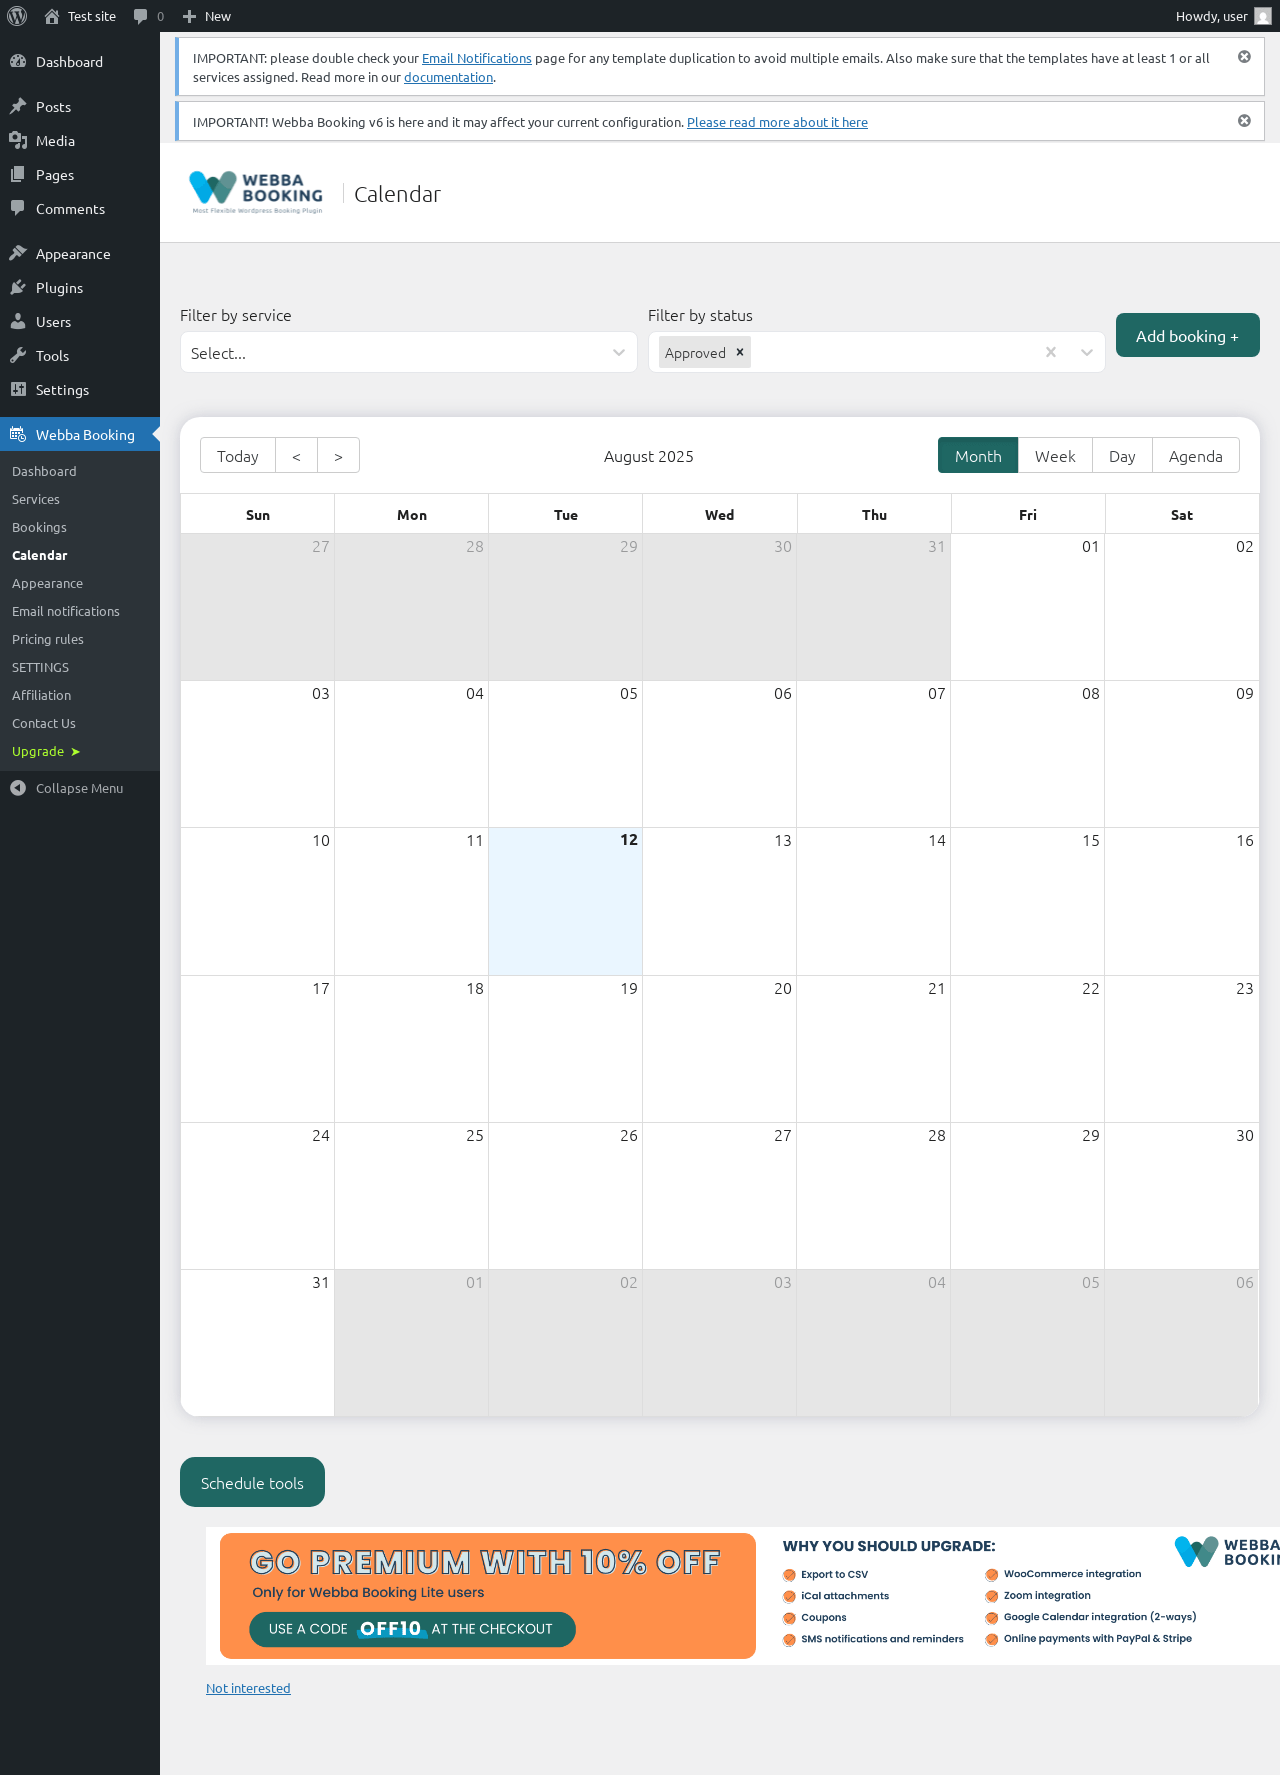Click the August 2025 calendar title

pyautogui.click(x=649, y=456)
